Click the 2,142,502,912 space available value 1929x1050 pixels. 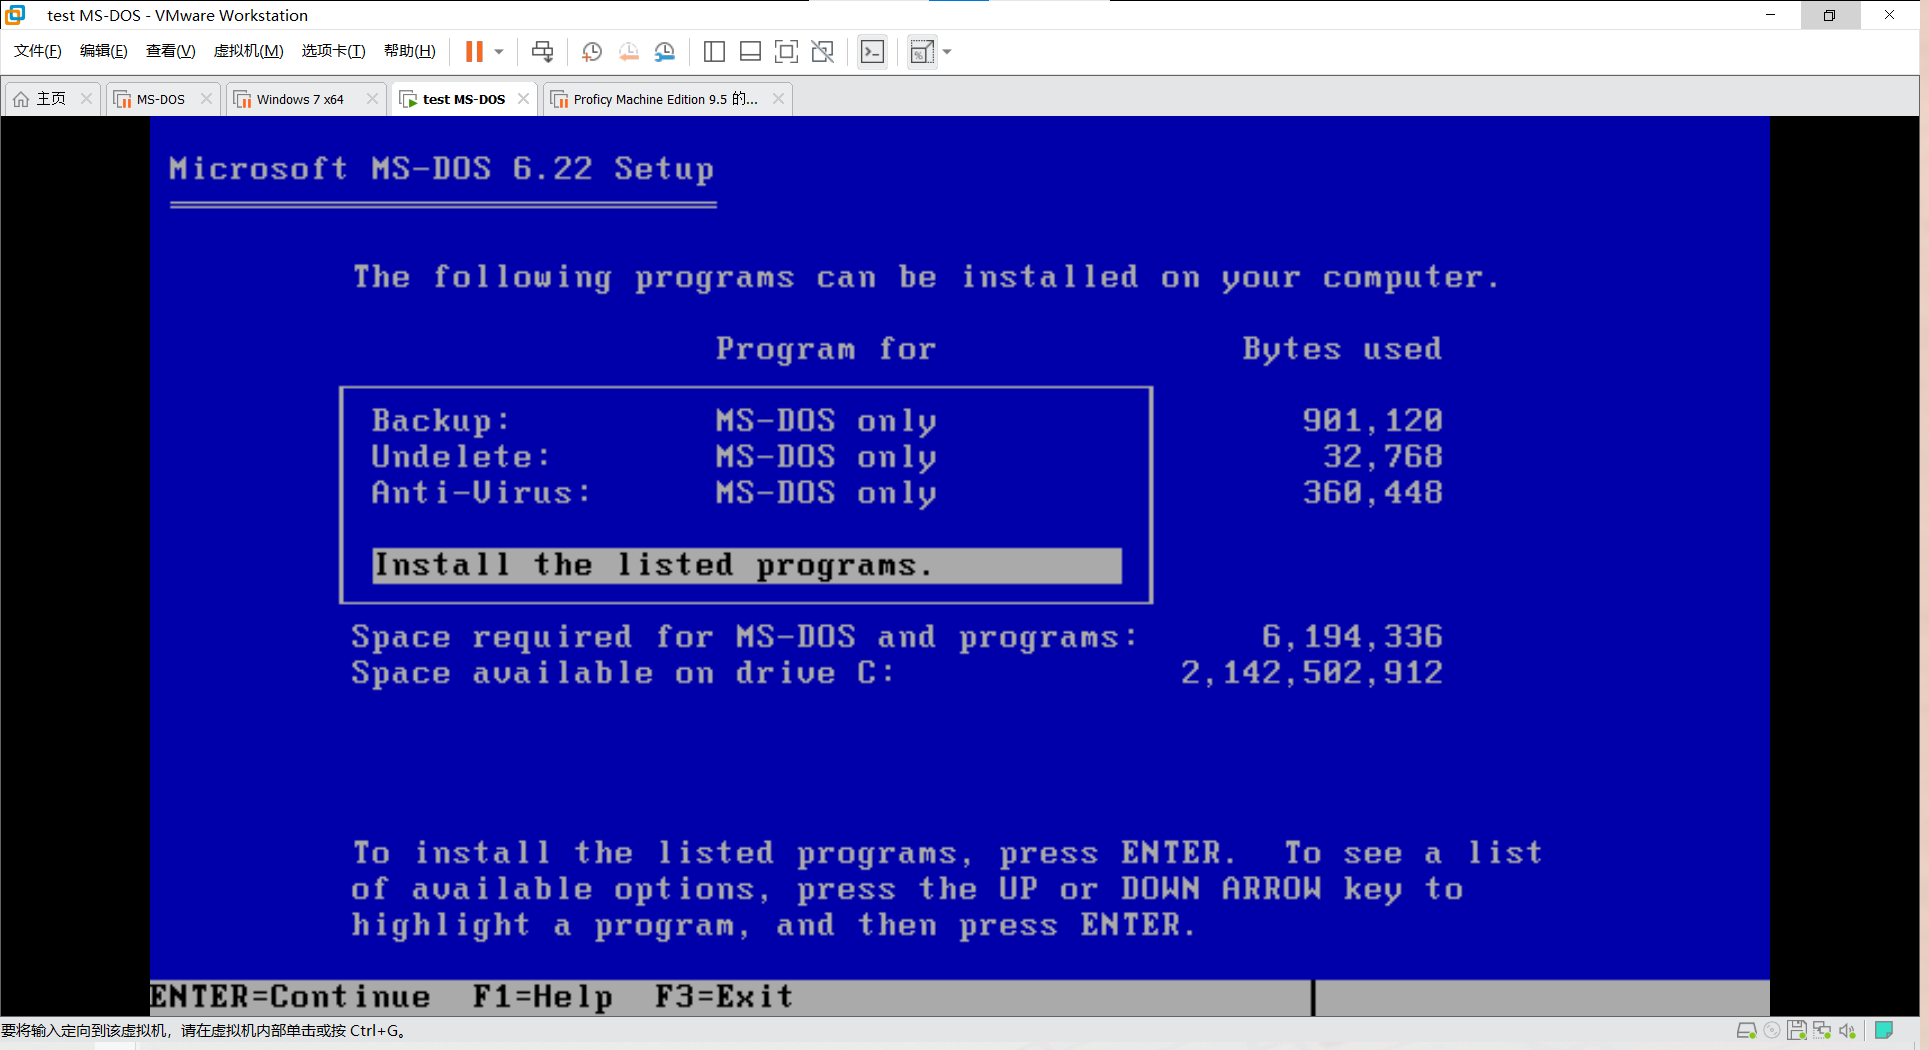tap(1311, 673)
